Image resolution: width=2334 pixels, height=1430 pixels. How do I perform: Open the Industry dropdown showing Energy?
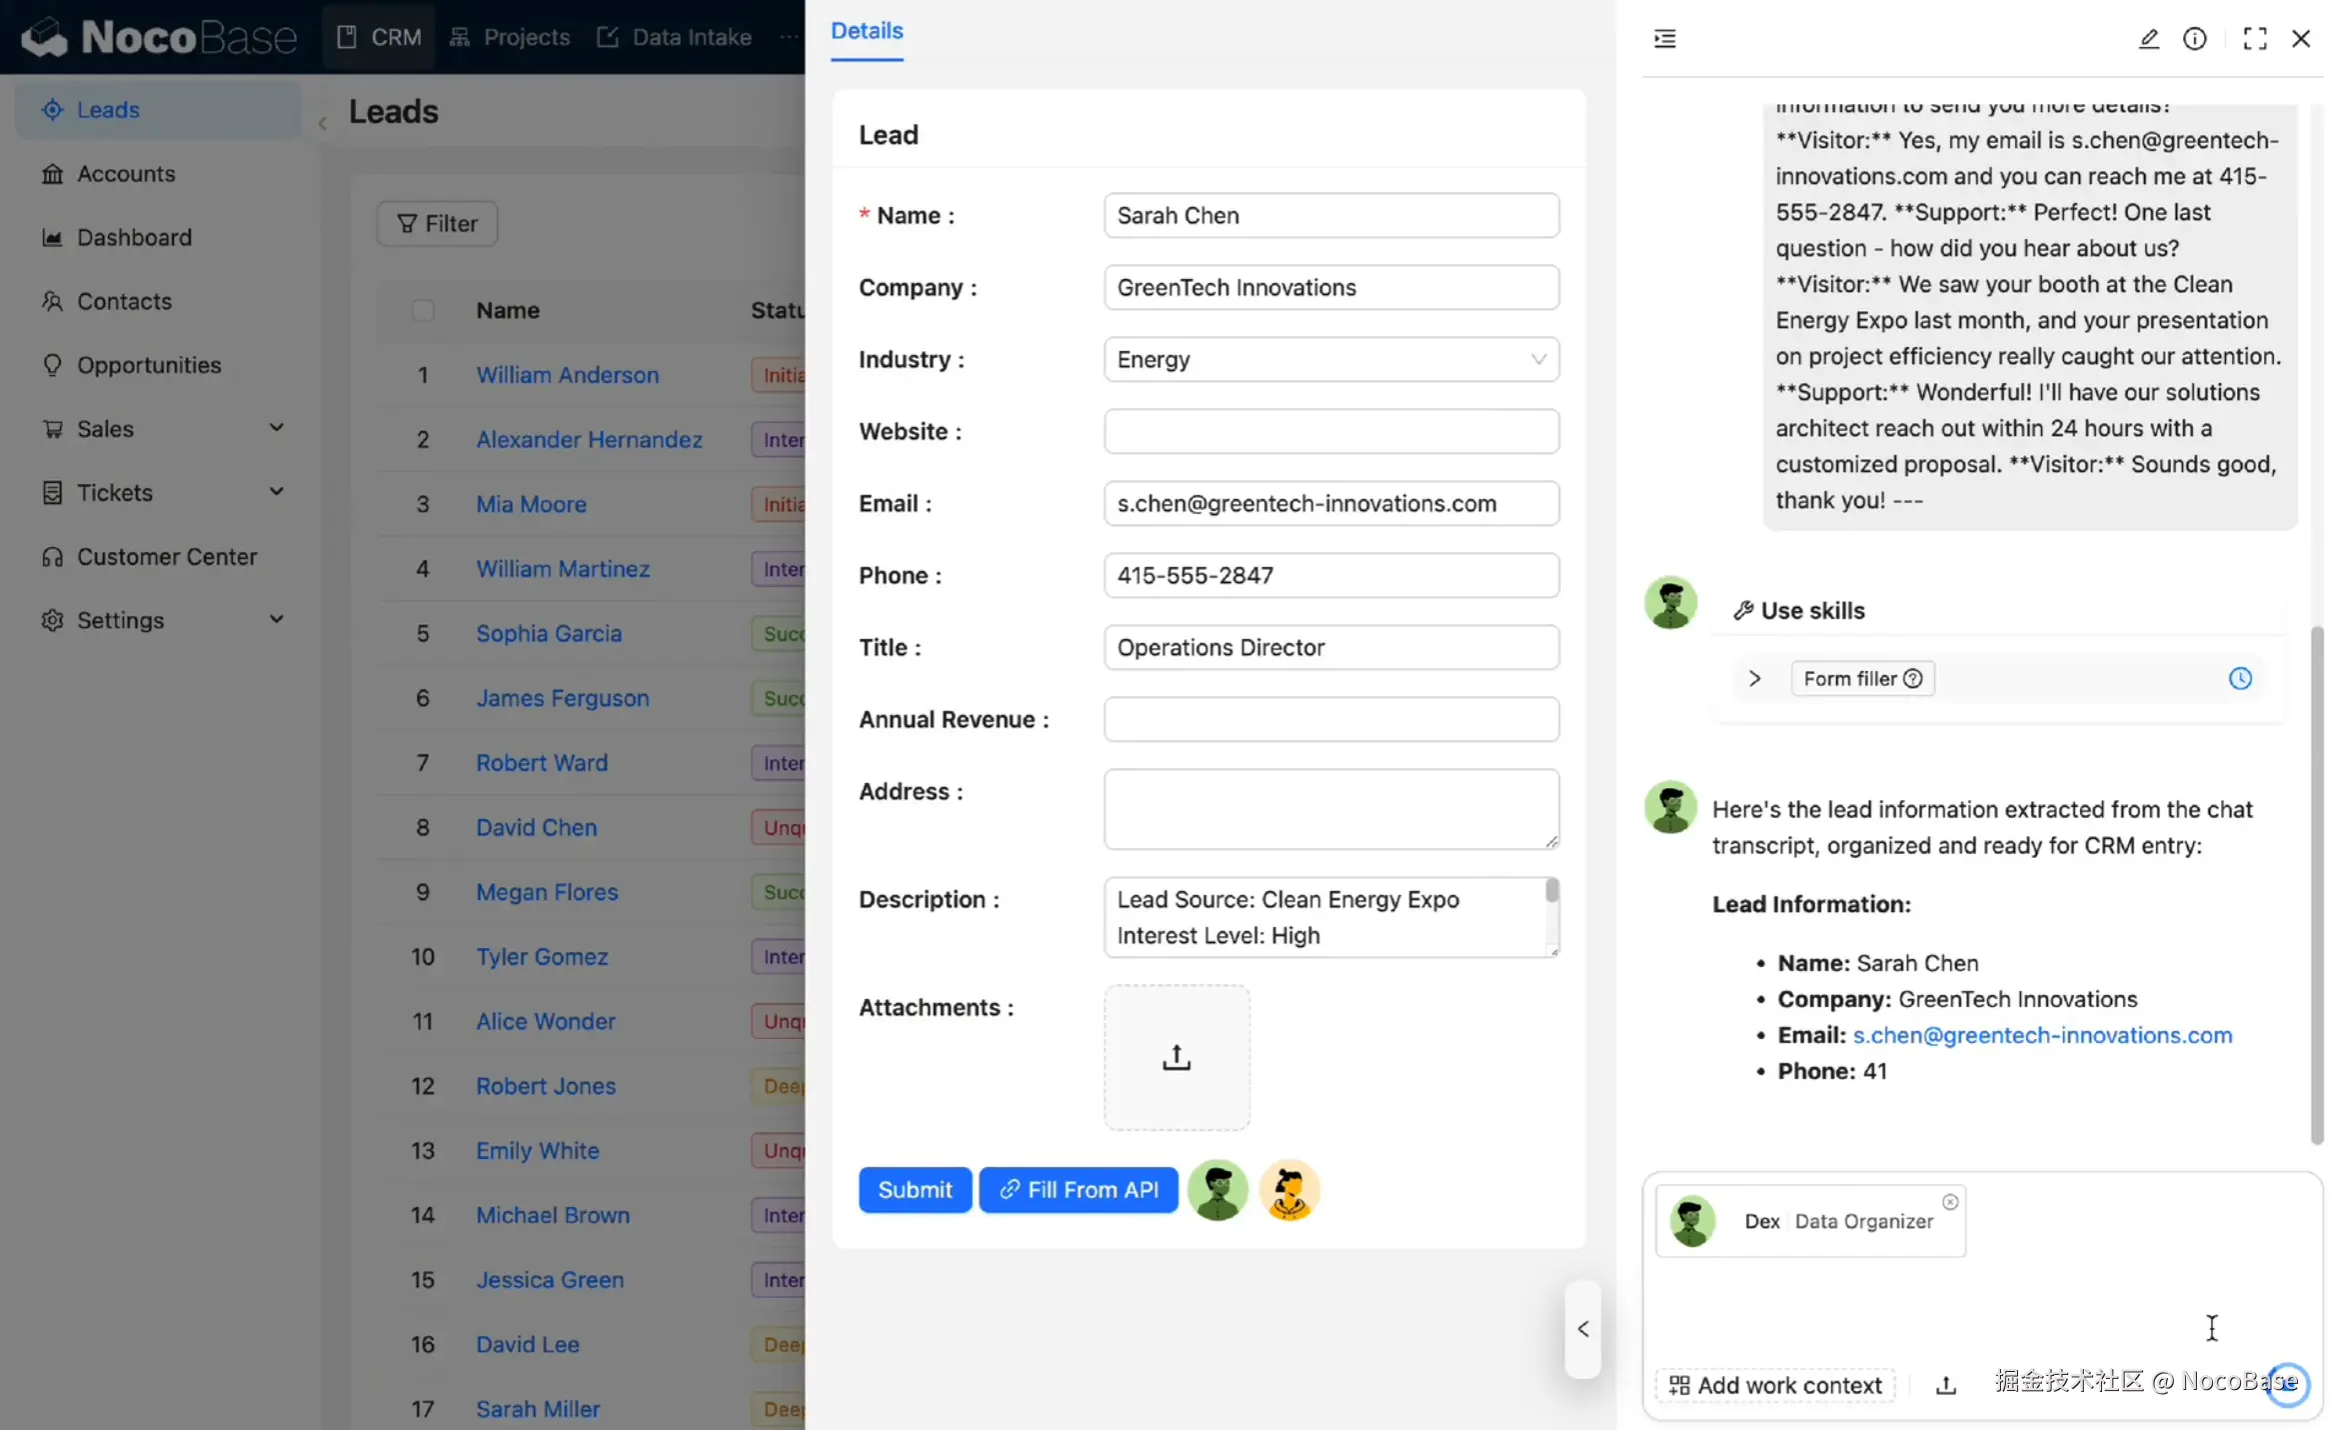click(x=1330, y=359)
